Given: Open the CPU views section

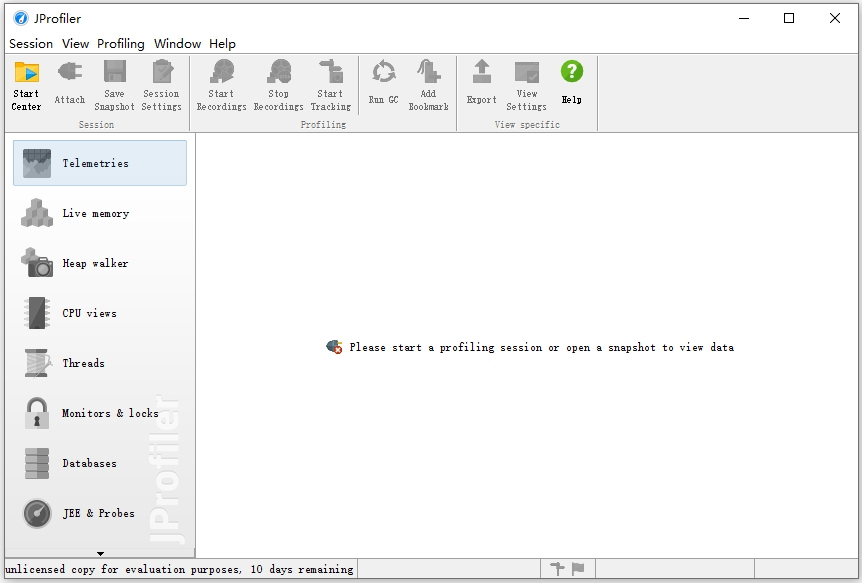Looking at the screenshot, I should [x=100, y=313].
